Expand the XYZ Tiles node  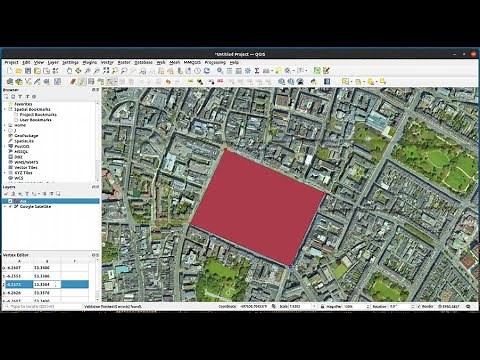tap(5, 173)
